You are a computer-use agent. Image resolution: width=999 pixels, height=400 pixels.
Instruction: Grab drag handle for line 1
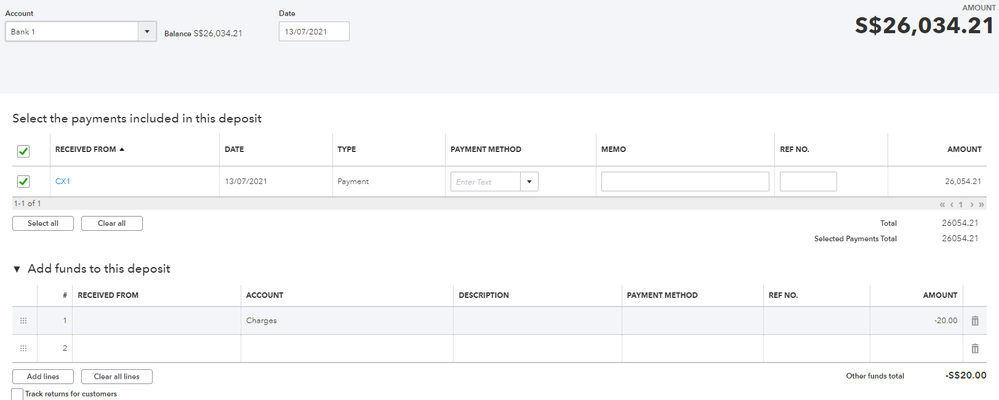pyautogui.click(x=24, y=321)
